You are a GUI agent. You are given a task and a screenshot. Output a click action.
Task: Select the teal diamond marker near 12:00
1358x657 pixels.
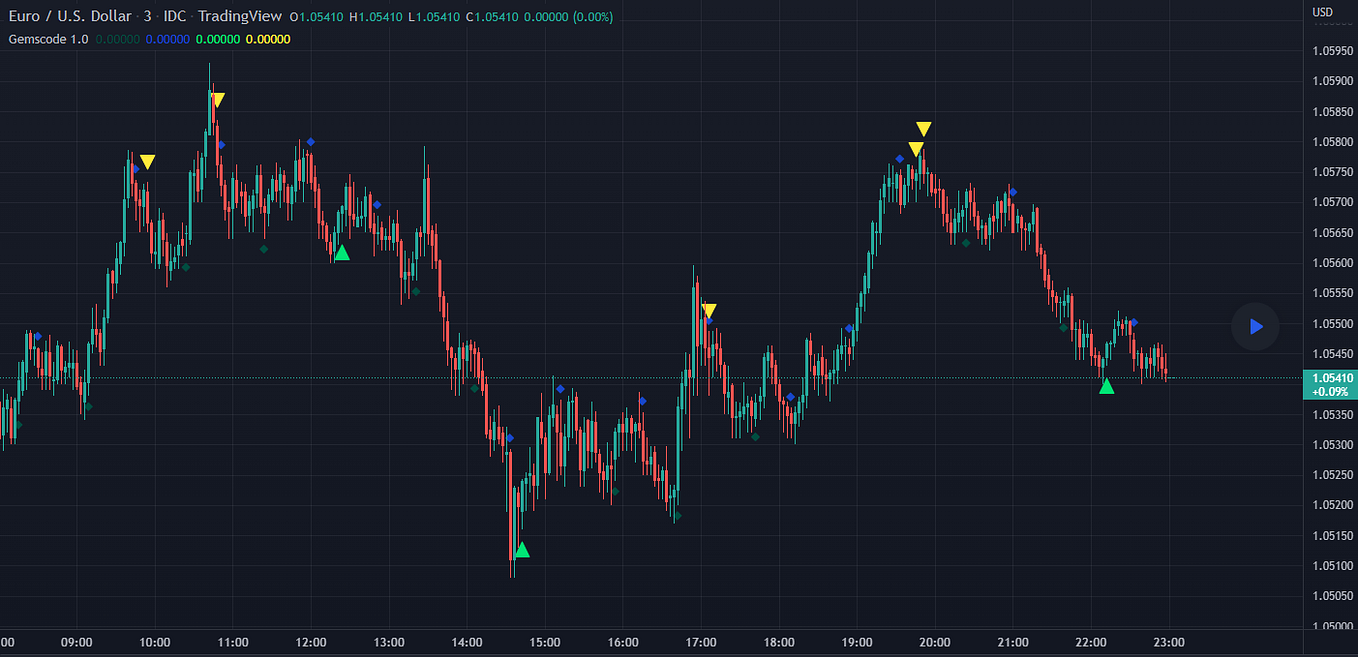click(x=264, y=249)
